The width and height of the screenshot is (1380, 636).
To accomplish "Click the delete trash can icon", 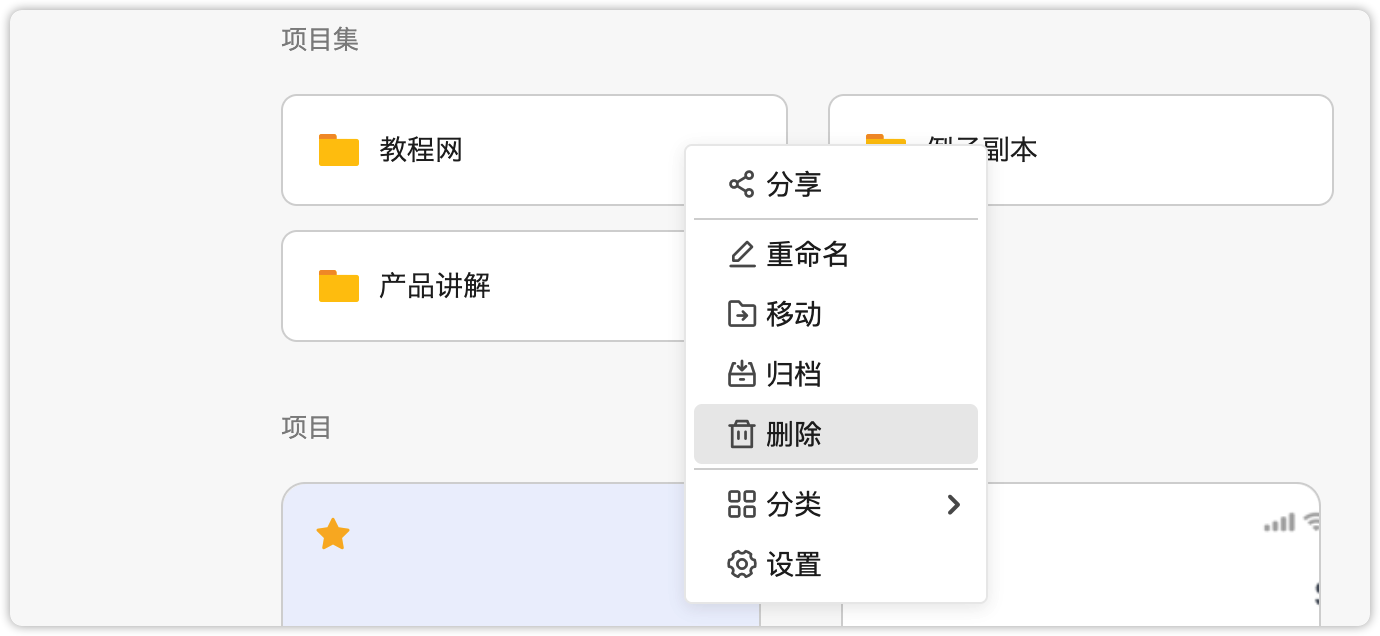I will click(x=741, y=434).
